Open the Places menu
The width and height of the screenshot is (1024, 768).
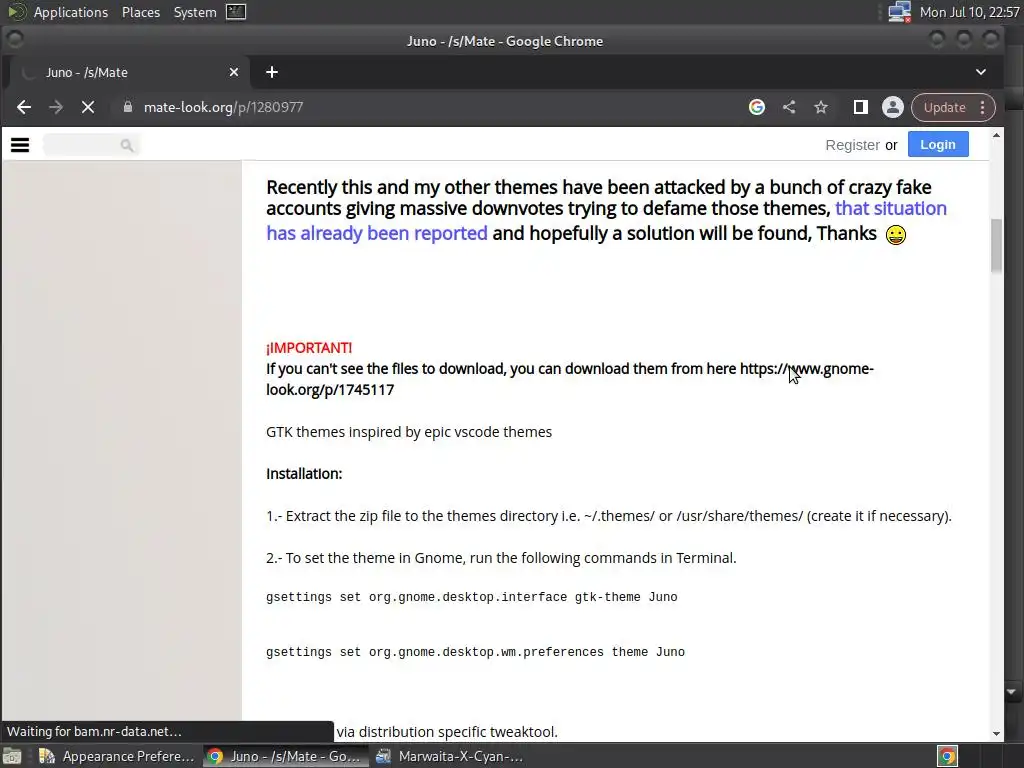[141, 12]
